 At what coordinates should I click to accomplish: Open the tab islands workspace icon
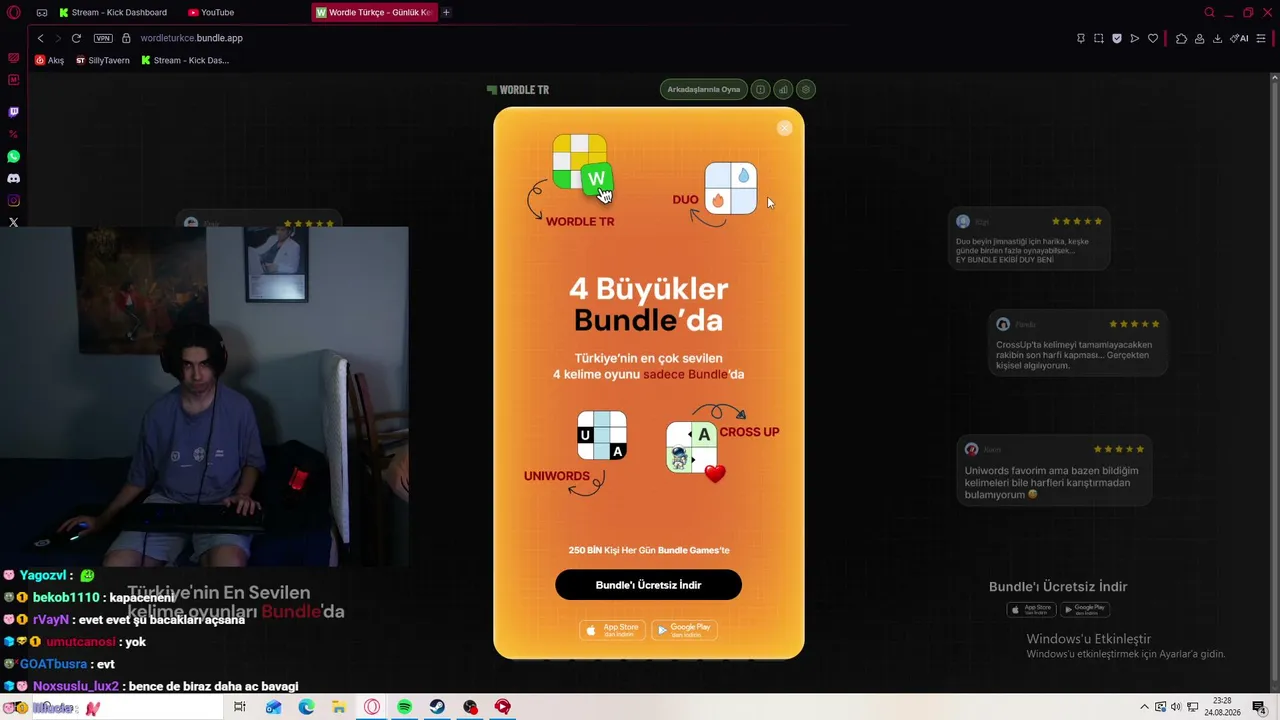tap(42, 12)
